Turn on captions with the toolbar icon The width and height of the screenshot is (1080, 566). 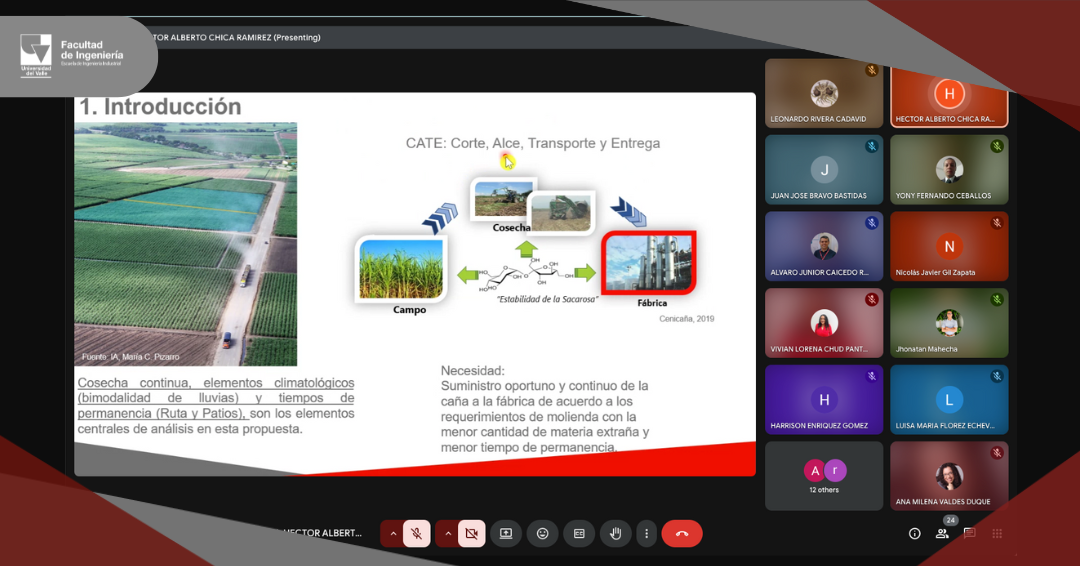(578, 534)
